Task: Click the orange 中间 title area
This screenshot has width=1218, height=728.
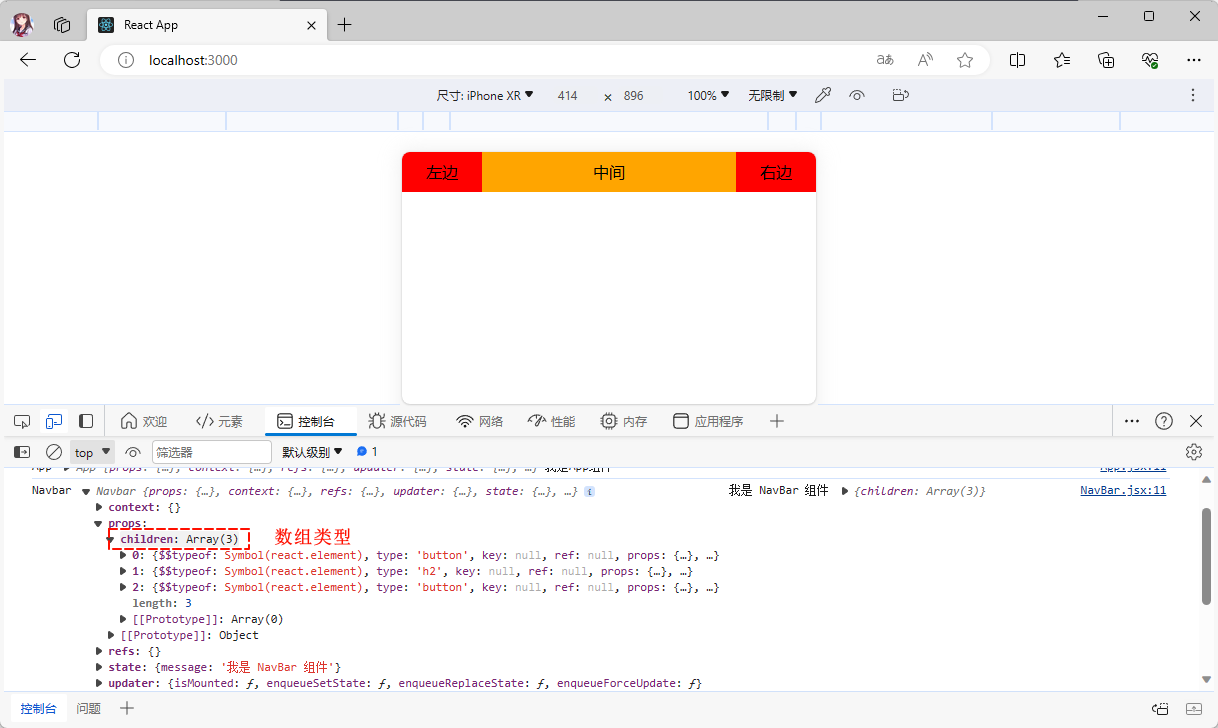Action: pos(608,172)
